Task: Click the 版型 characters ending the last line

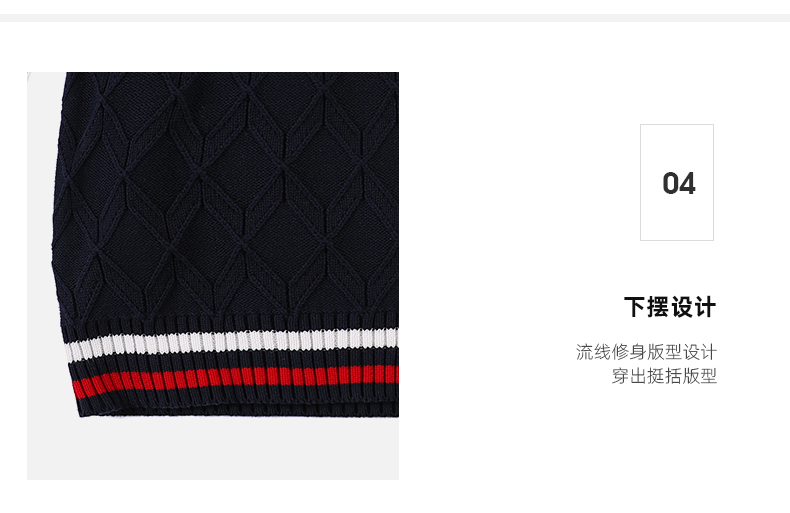Action: [x=699, y=375]
